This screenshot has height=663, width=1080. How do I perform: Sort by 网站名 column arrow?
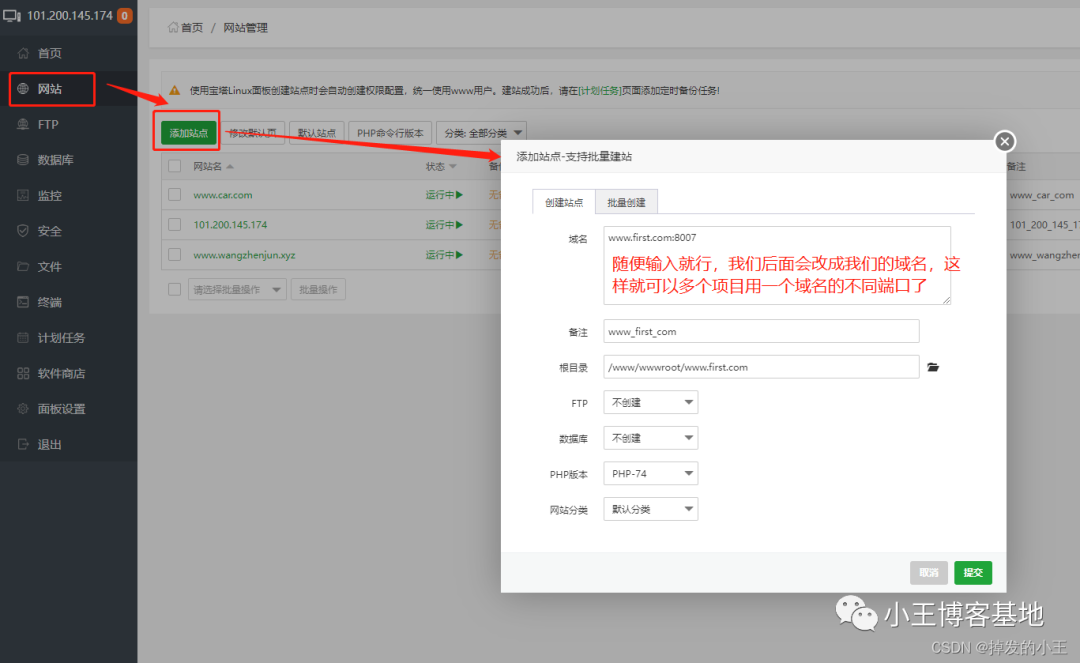coord(230,167)
